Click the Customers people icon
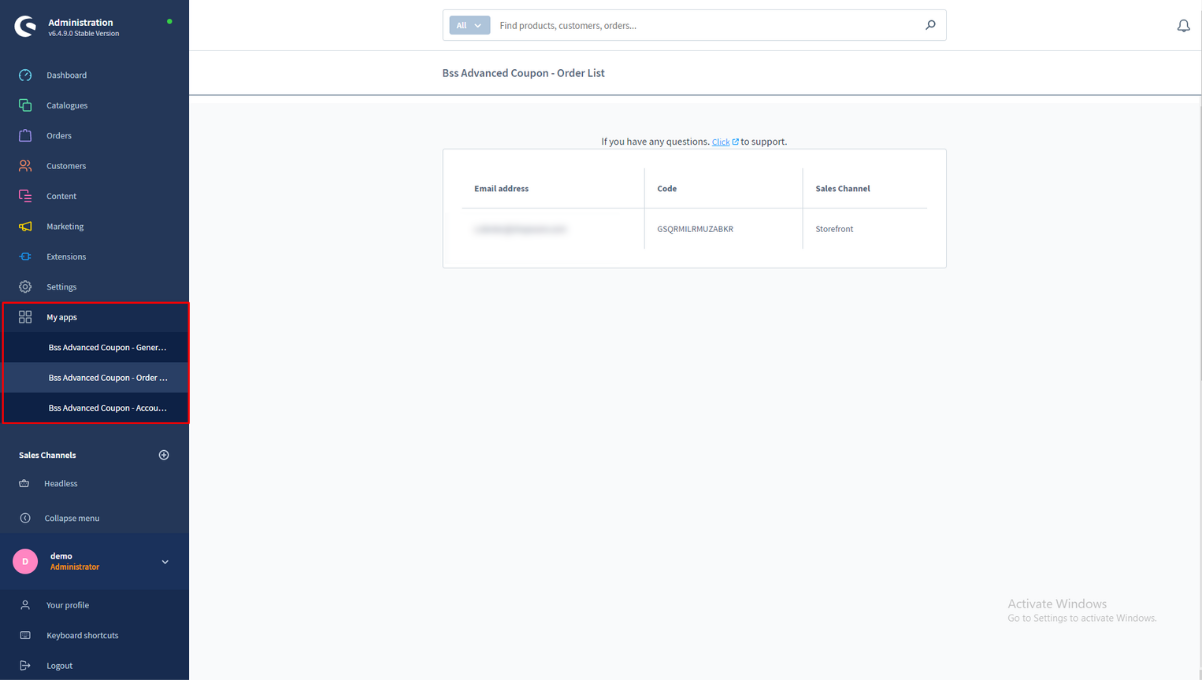Image resolution: width=1202 pixels, height=680 pixels. pyautogui.click(x=26, y=166)
